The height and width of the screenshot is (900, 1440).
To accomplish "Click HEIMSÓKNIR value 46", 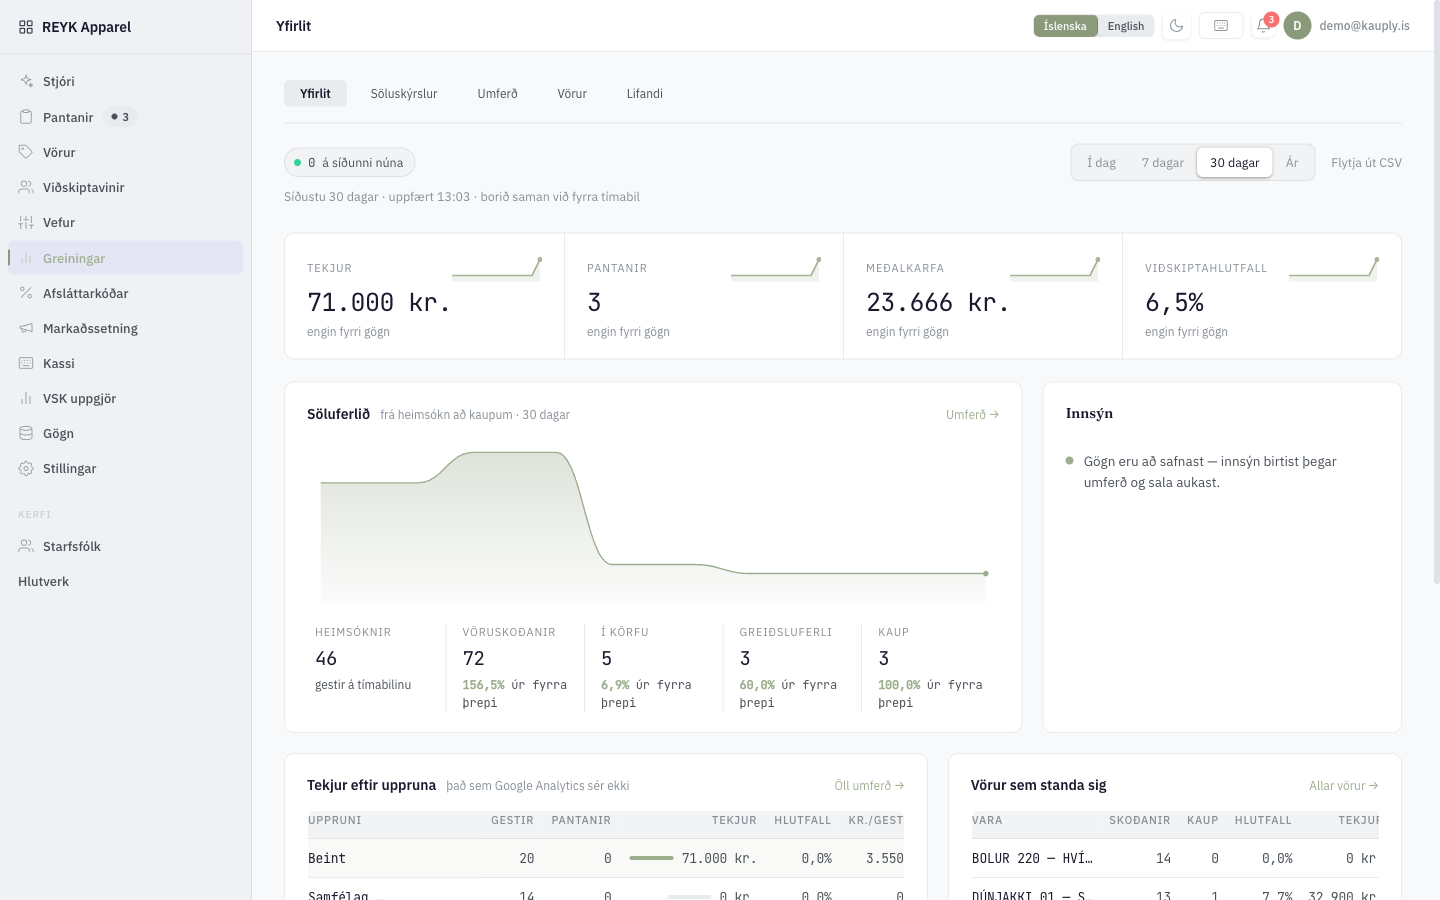I will 326,658.
